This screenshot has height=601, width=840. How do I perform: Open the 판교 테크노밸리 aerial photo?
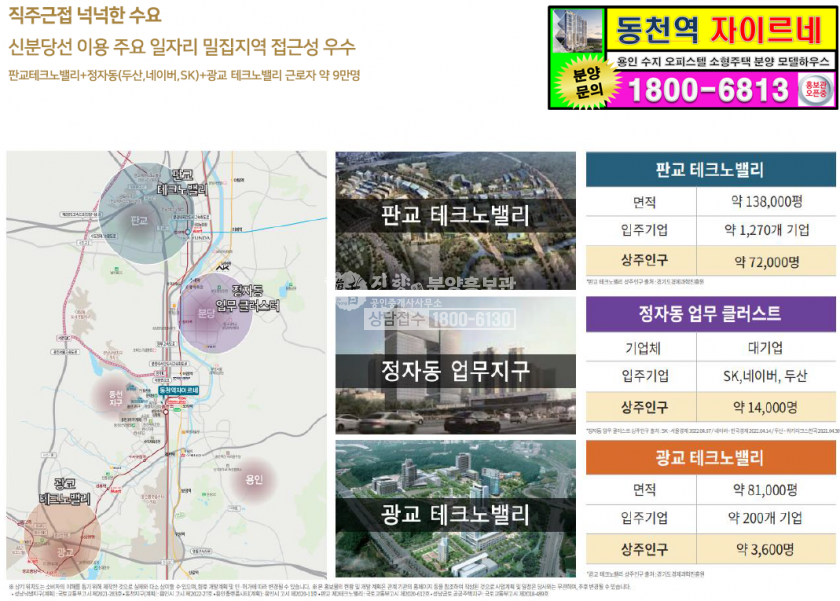point(455,220)
